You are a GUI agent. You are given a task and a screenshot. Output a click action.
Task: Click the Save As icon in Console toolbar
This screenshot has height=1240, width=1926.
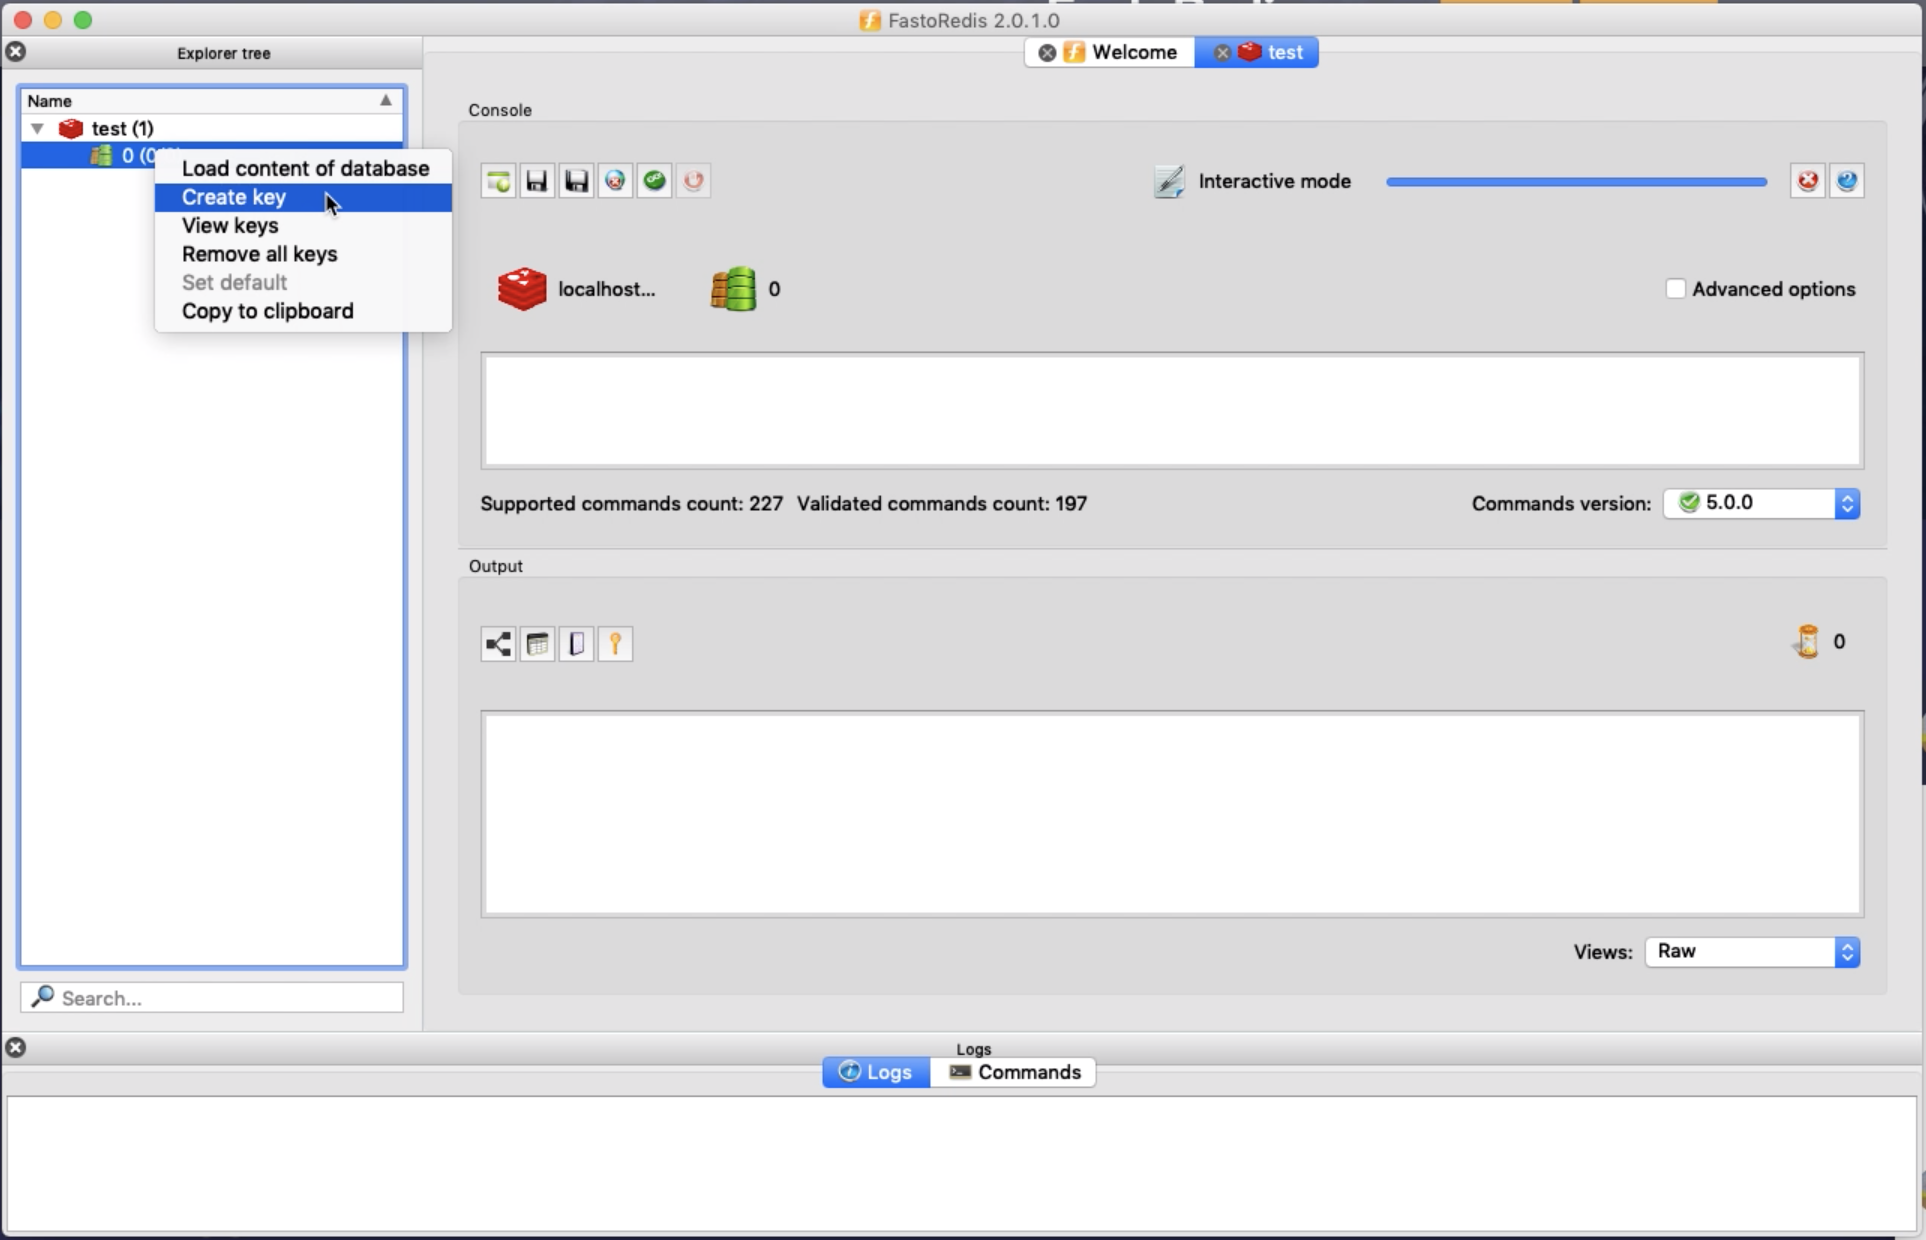coord(576,181)
